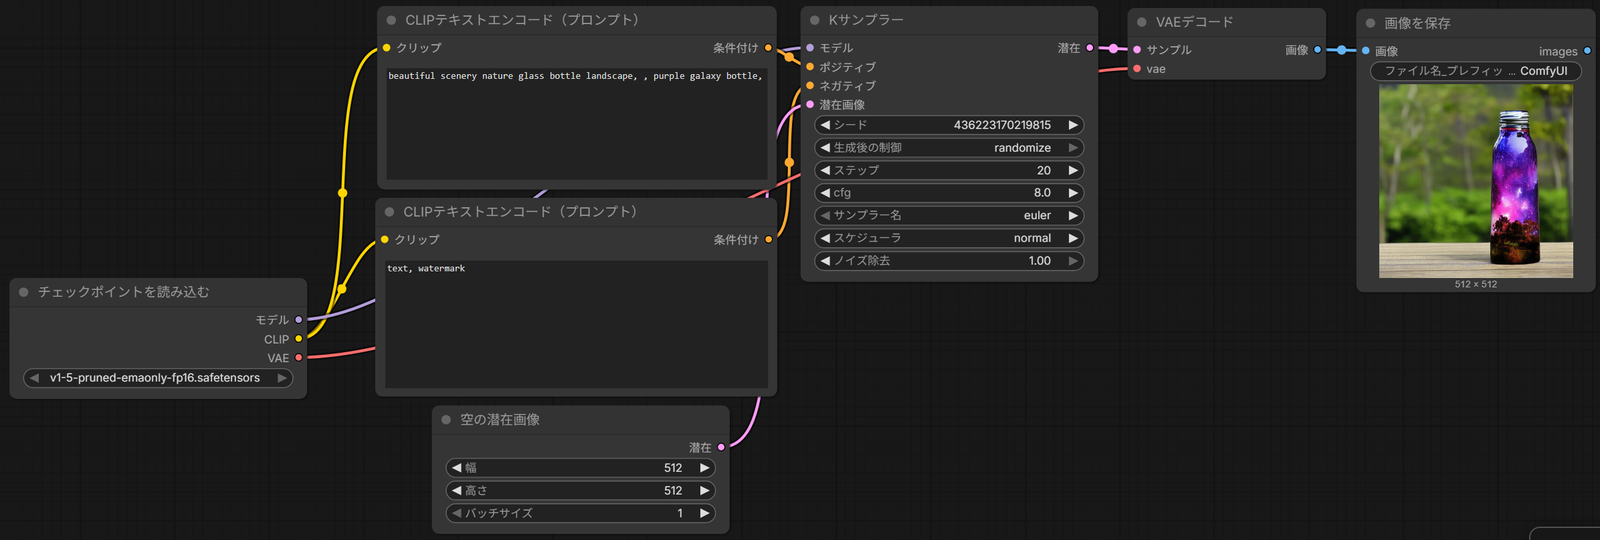Viewport: 1600px width, 540px height.
Task: Increase バッチサイズ with the right arrow
Action: pos(704,513)
